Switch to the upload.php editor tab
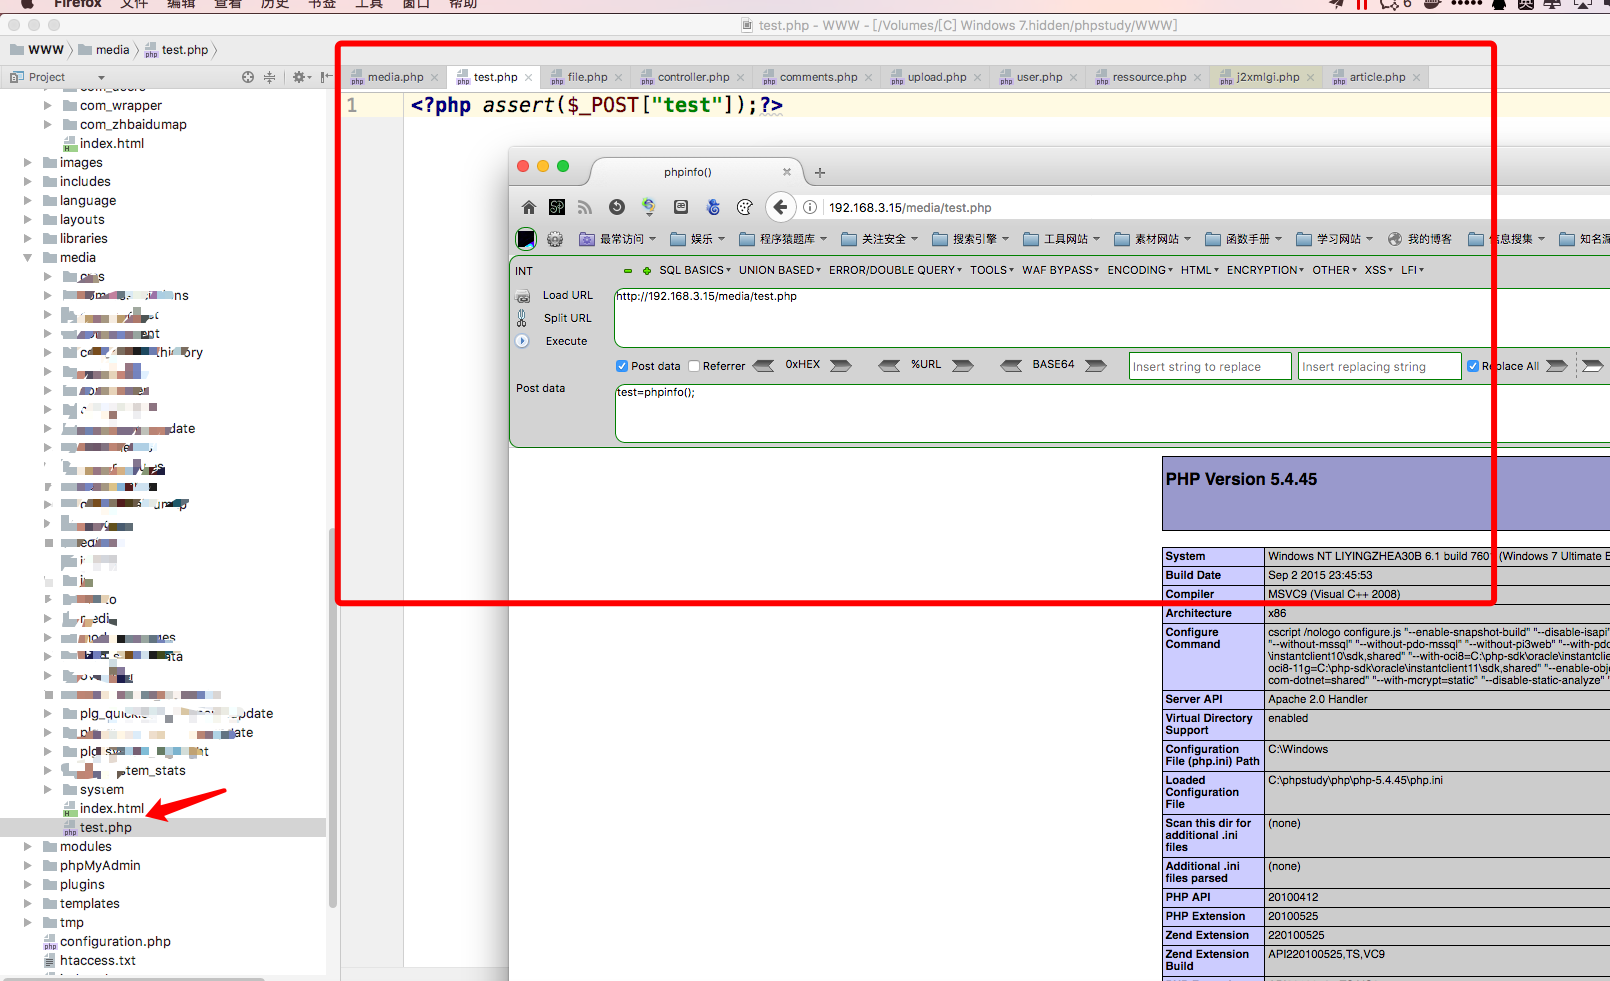 [937, 77]
